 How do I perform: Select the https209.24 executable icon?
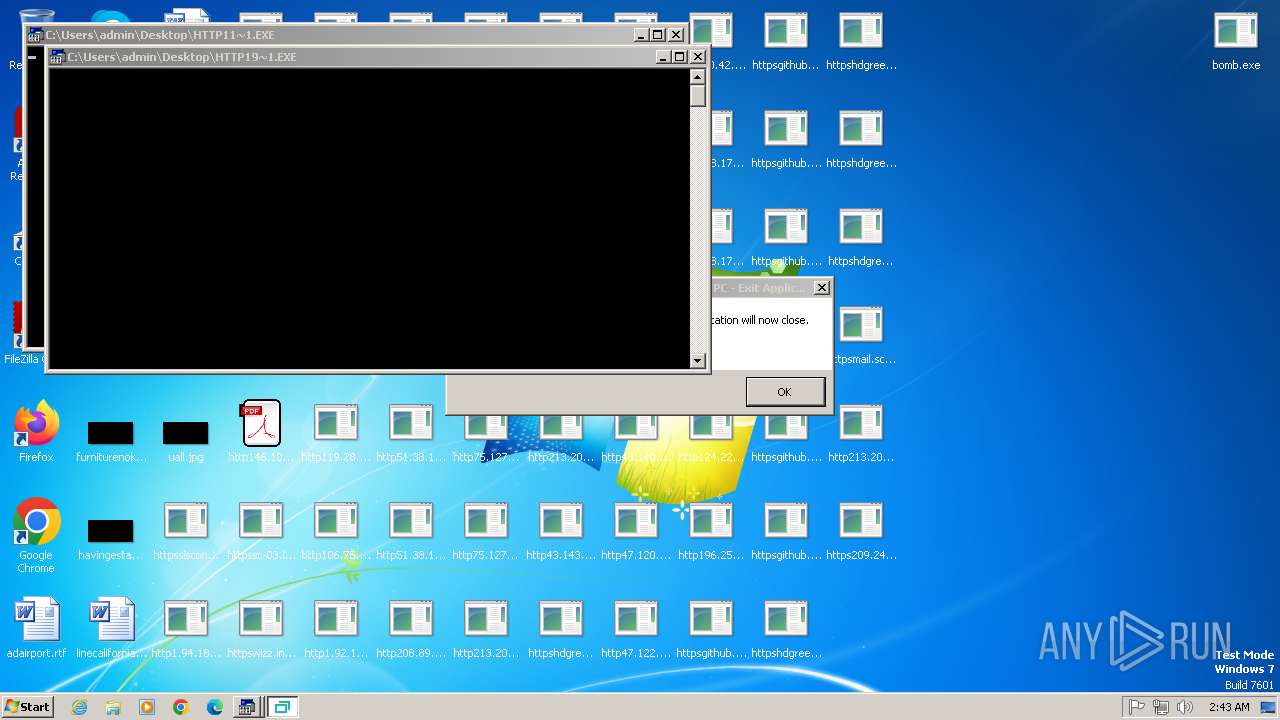tap(861, 530)
